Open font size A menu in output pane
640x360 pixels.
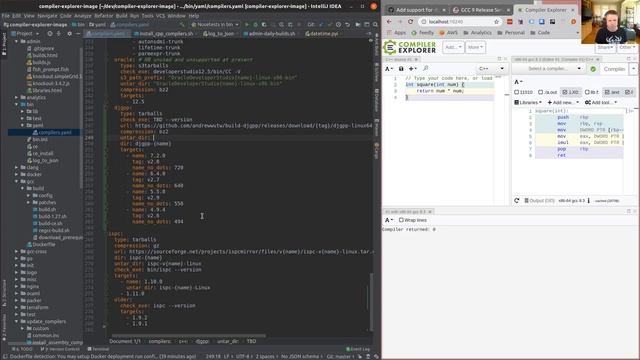click(389, 220)
